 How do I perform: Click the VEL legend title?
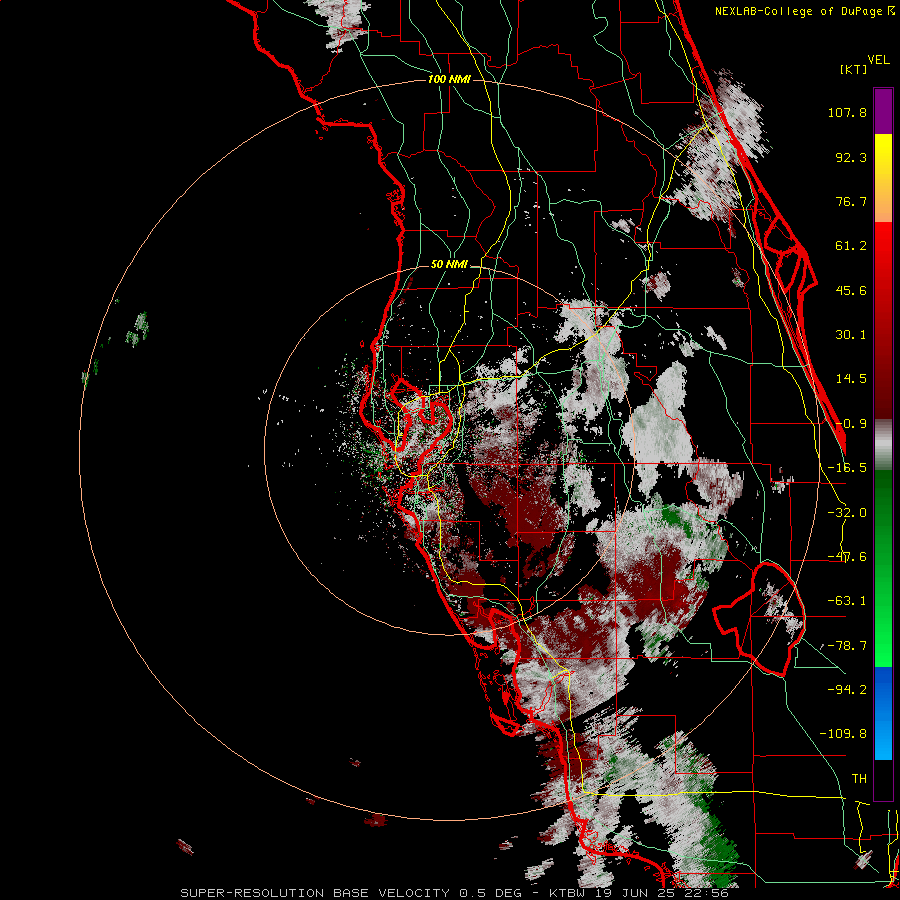pos(879,60)
